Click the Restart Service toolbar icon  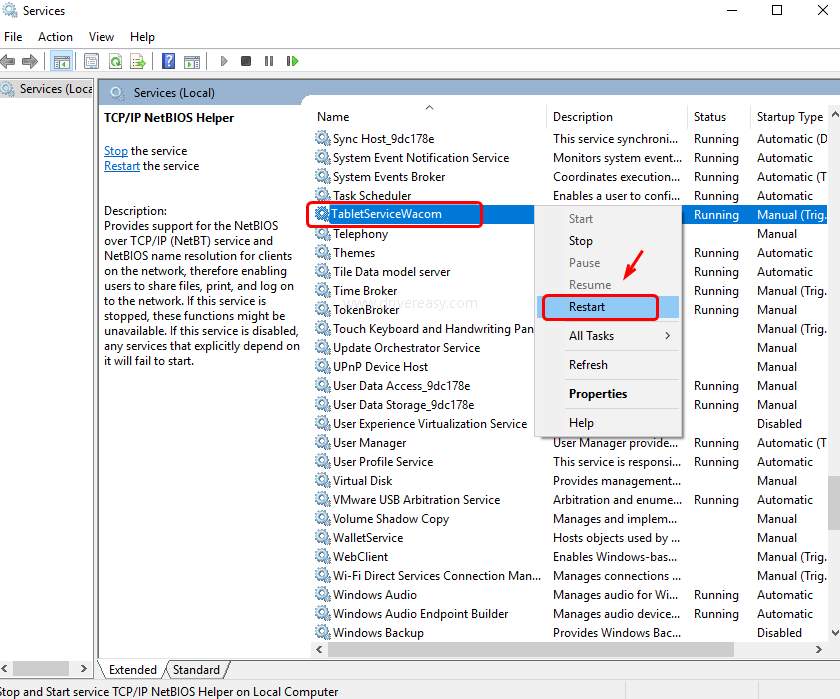pos(293,61)
